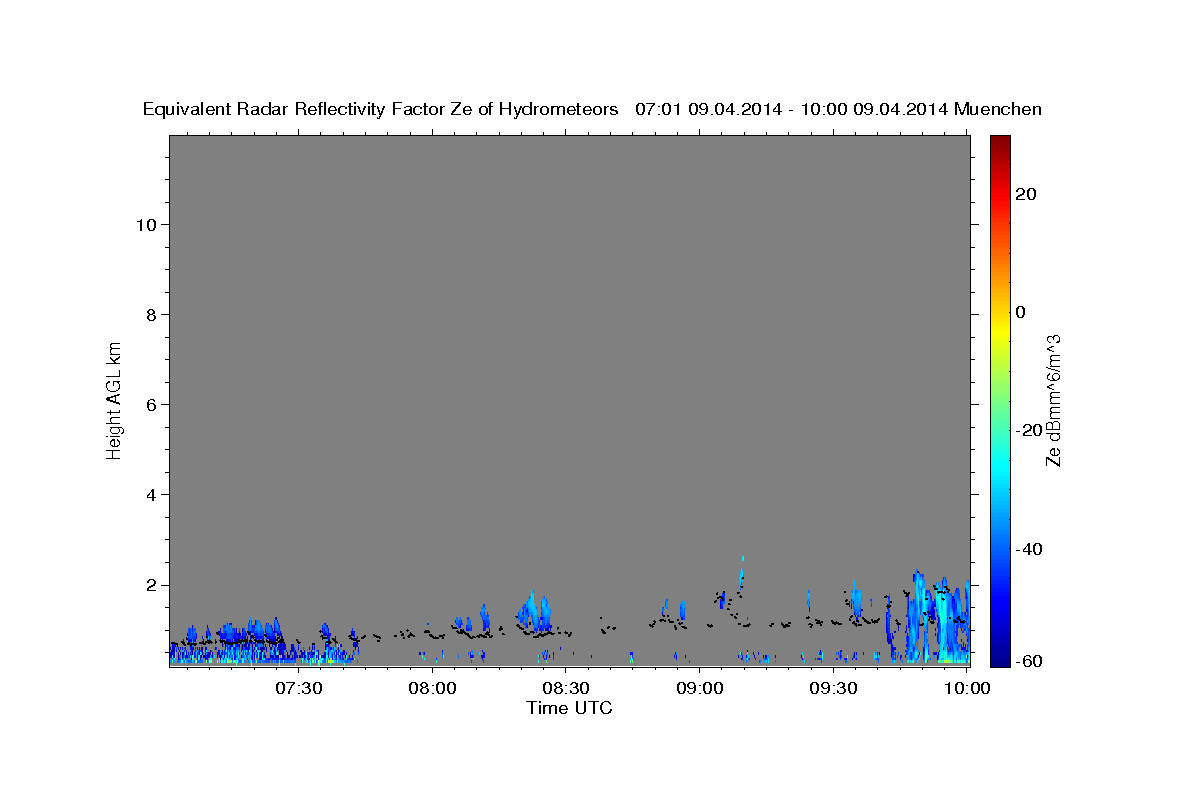1200x800 pixels.
Task: Click the height axis value '8'
Action: coord(150,314)
